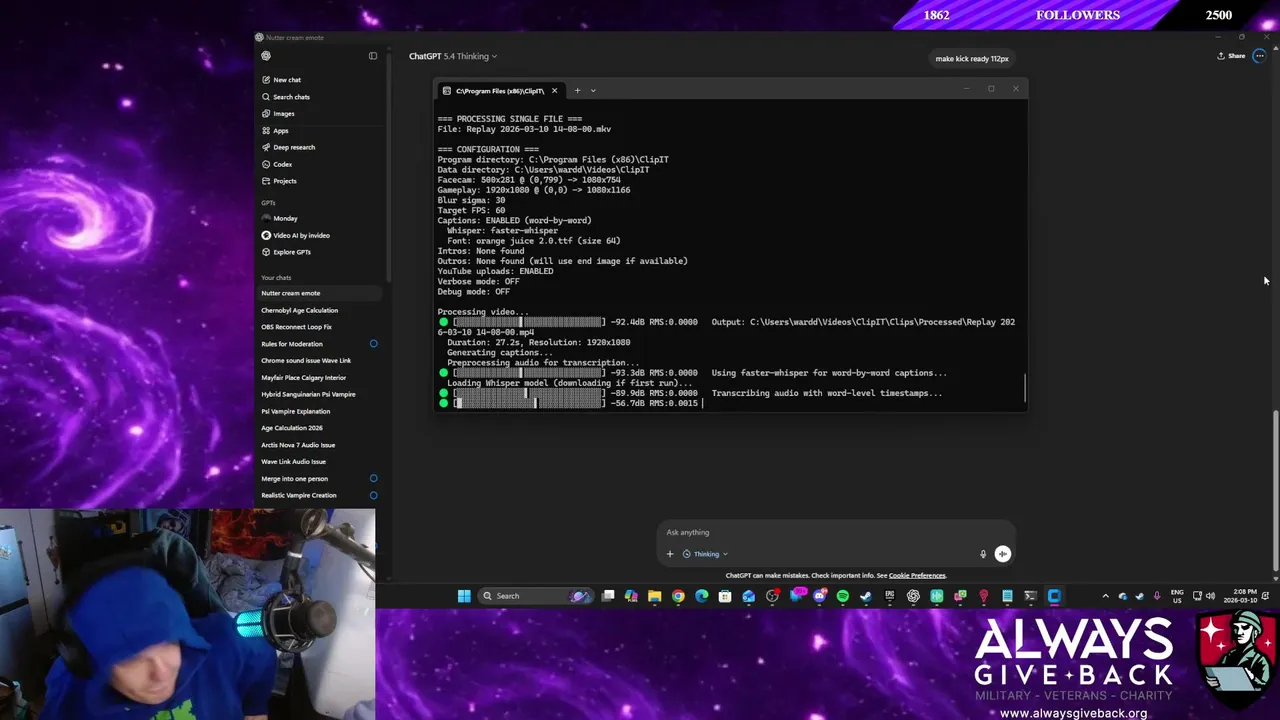Expand the Thinking mode dropdown in composer
The width and height of the screenshot is (1280, 720).
click(705, 554)
